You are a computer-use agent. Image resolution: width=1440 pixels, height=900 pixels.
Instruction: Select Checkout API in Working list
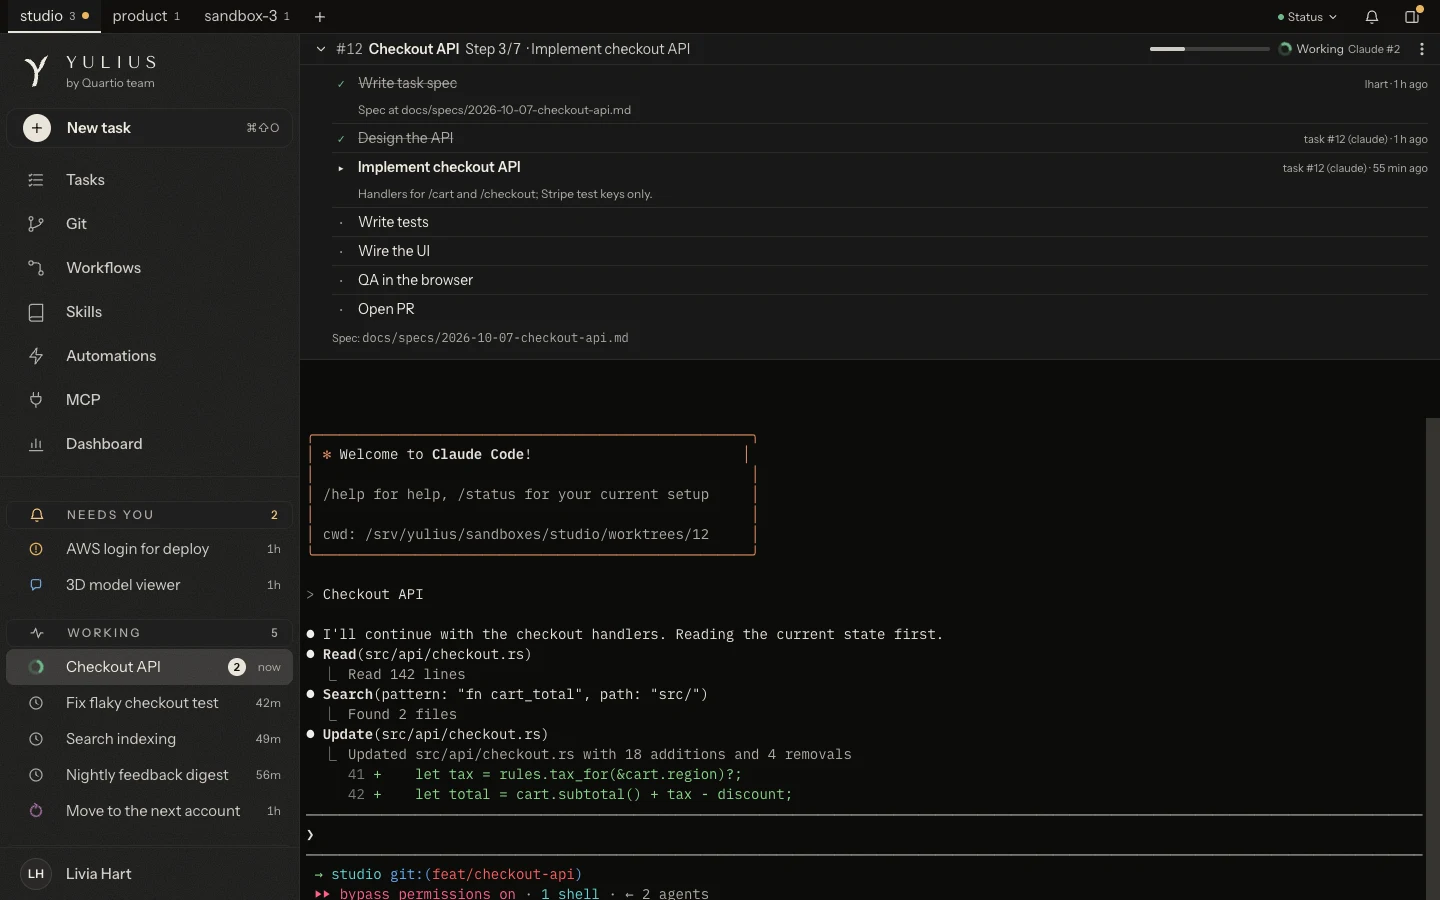point(150,667)
